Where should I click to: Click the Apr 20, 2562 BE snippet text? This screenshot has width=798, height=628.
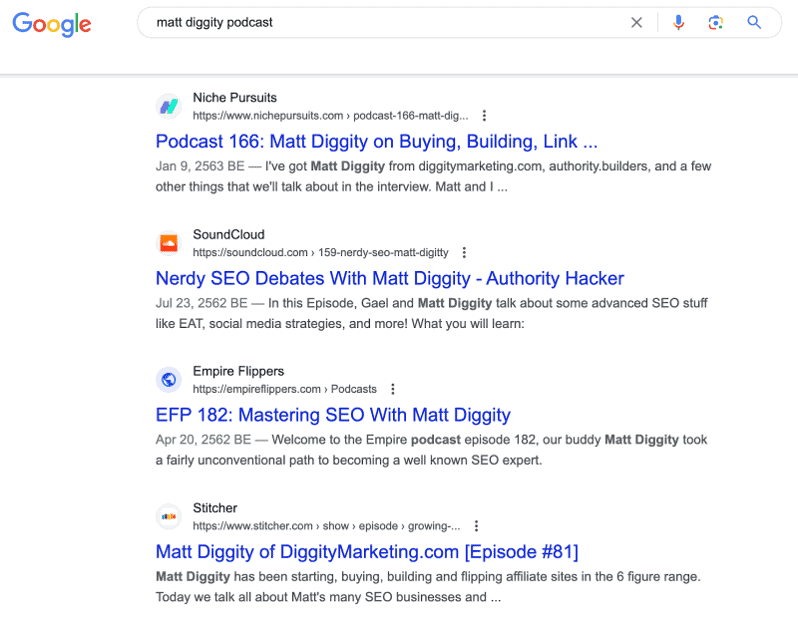point(432,450)
